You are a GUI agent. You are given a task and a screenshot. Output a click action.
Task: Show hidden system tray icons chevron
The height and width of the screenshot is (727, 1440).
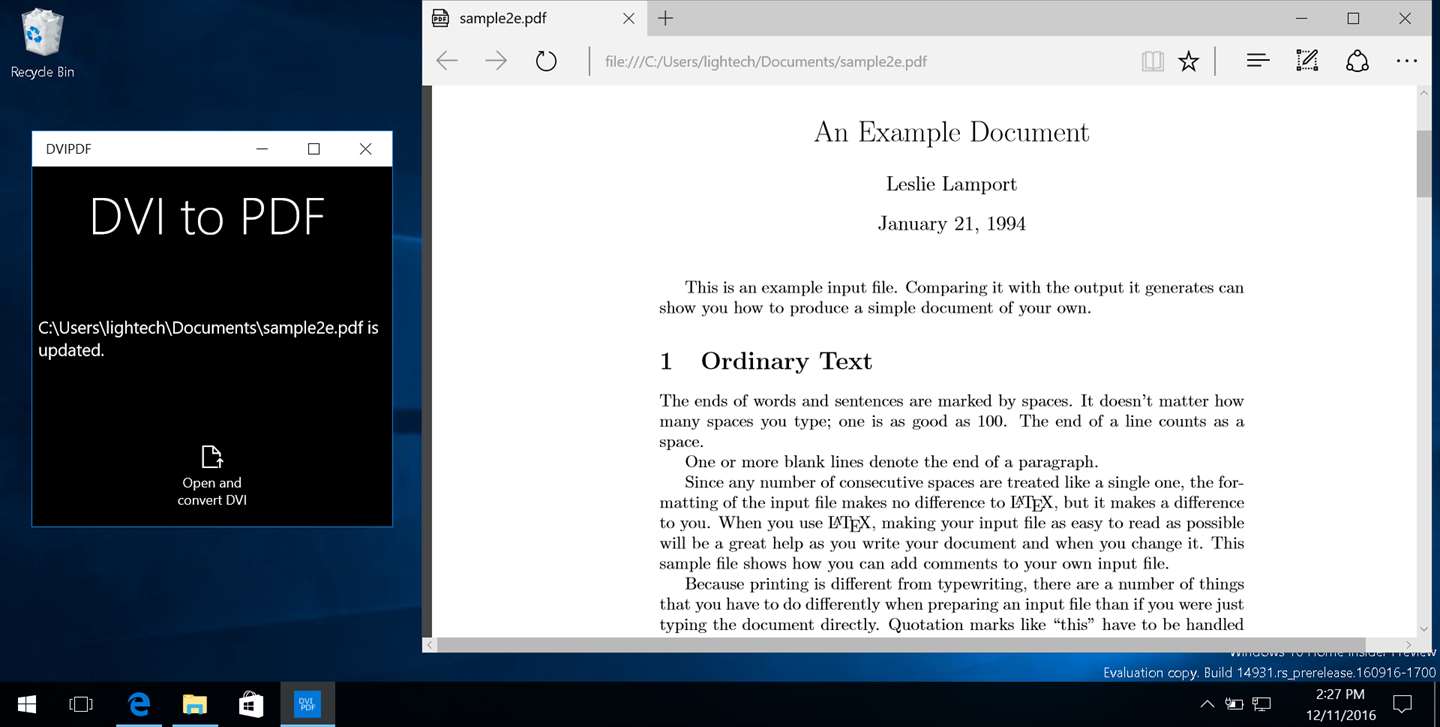coord(1207,704)
